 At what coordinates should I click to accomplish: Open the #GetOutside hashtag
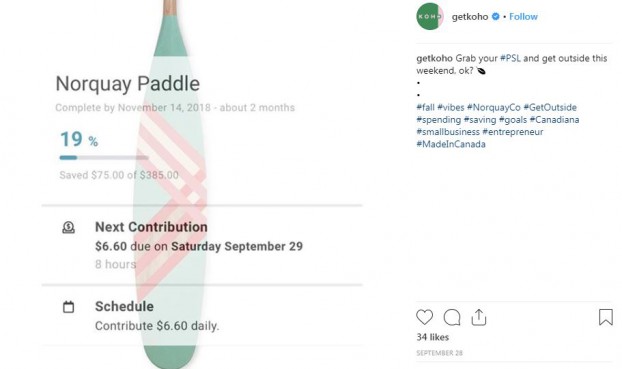[550, 108]
